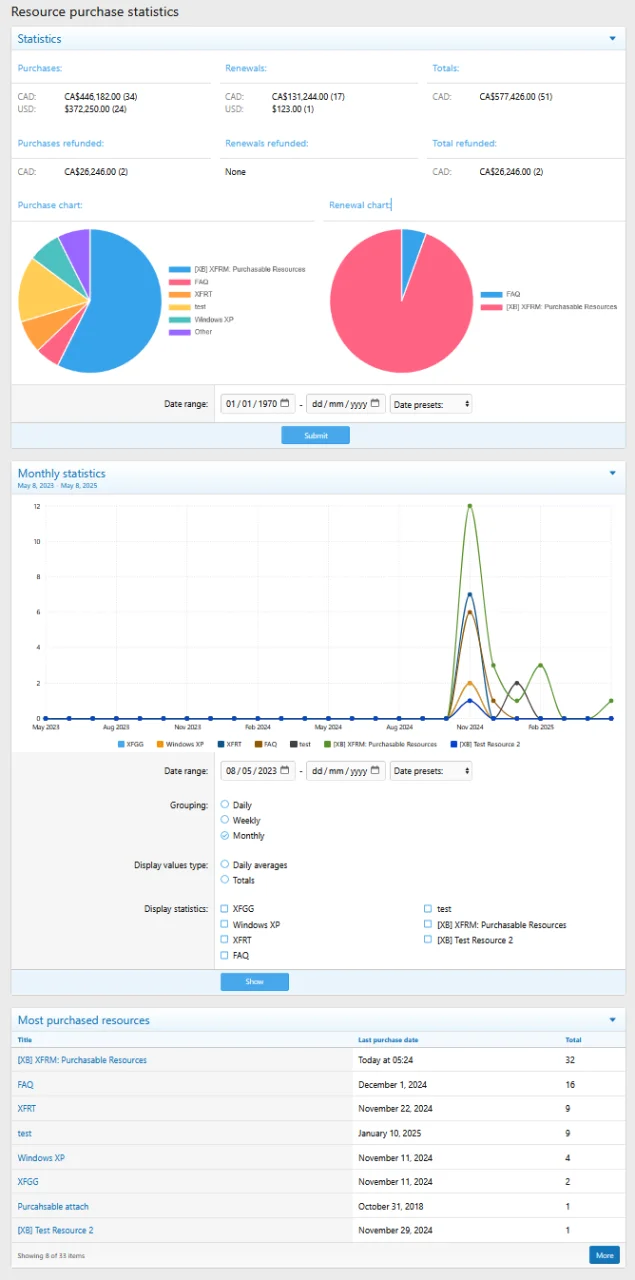
Task: Collapse the Monthly statistics section
Action: coord(612,473)
